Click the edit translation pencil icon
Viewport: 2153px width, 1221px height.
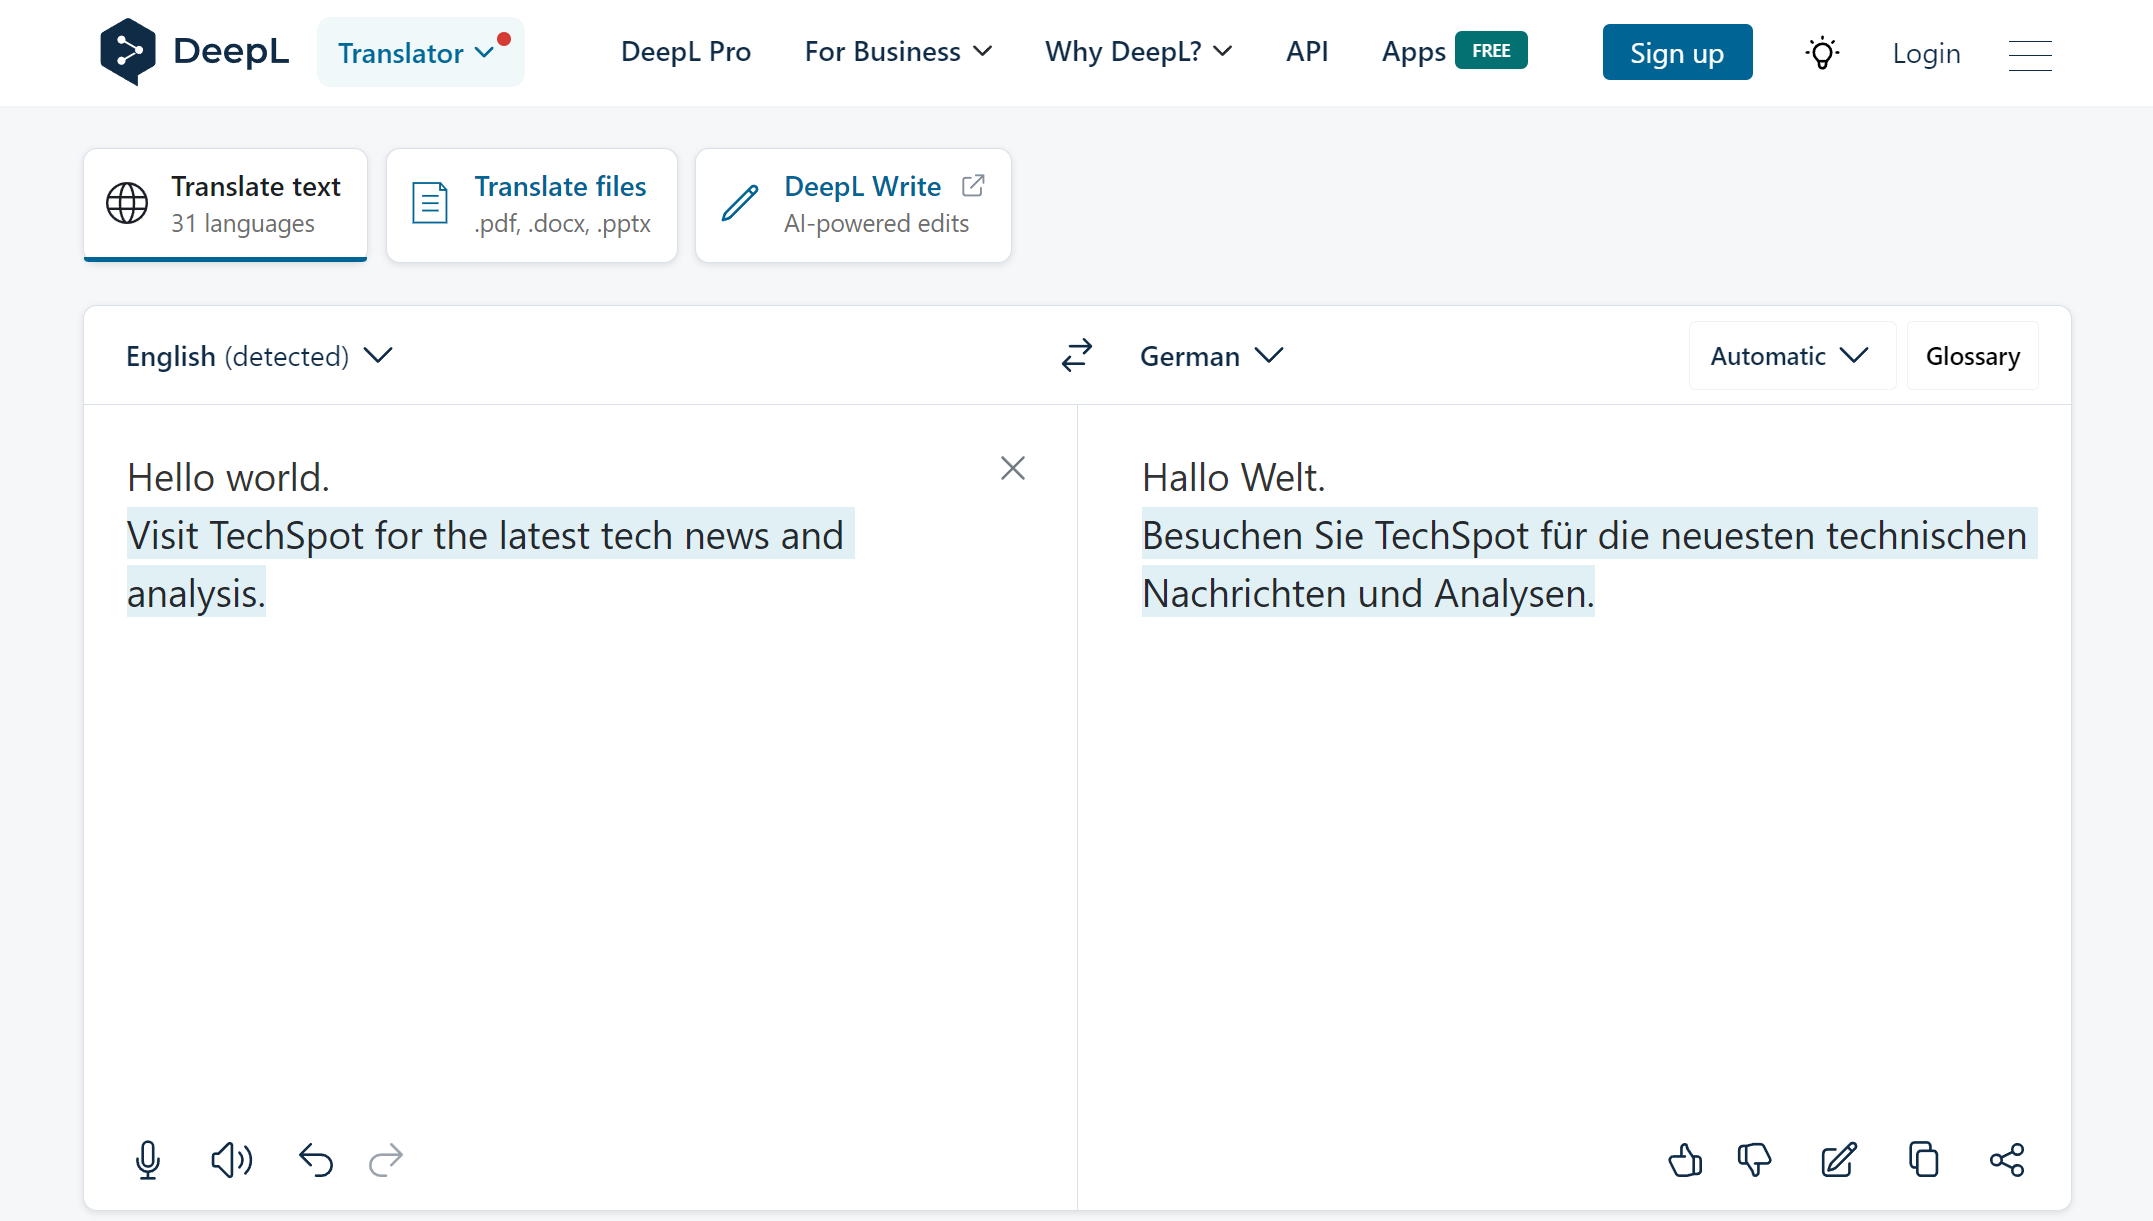pyautogui.click(x=1838, y=1160)
